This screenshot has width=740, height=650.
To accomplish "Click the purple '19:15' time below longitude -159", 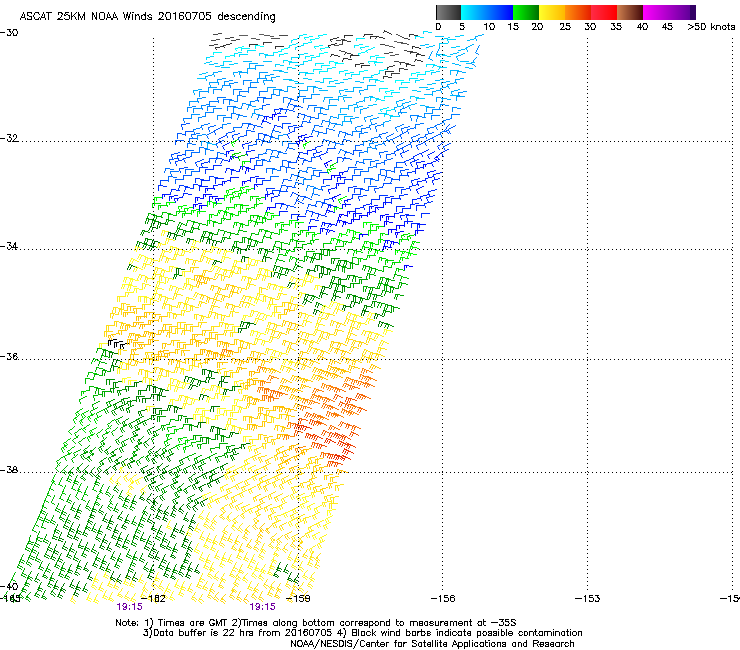I will point(262,607).
